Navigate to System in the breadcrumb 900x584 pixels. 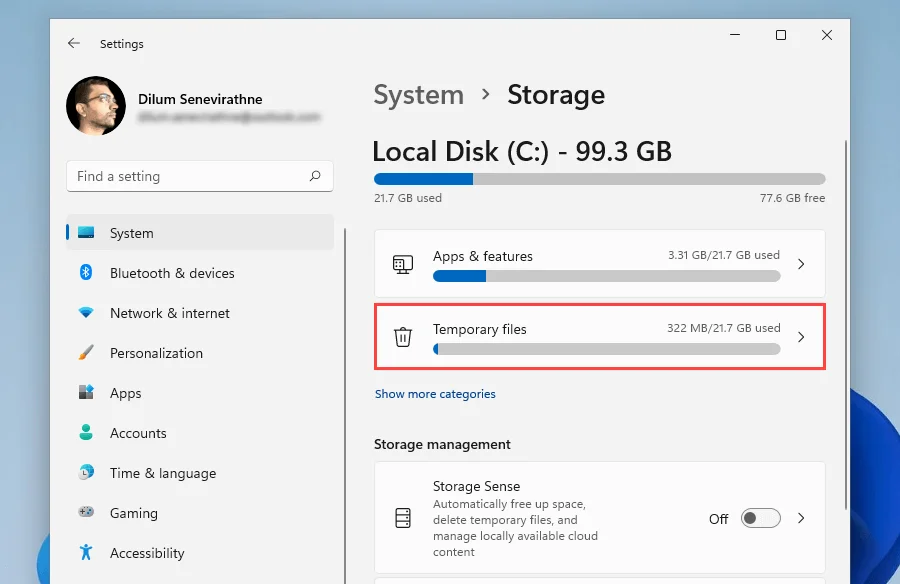(418, 95)
